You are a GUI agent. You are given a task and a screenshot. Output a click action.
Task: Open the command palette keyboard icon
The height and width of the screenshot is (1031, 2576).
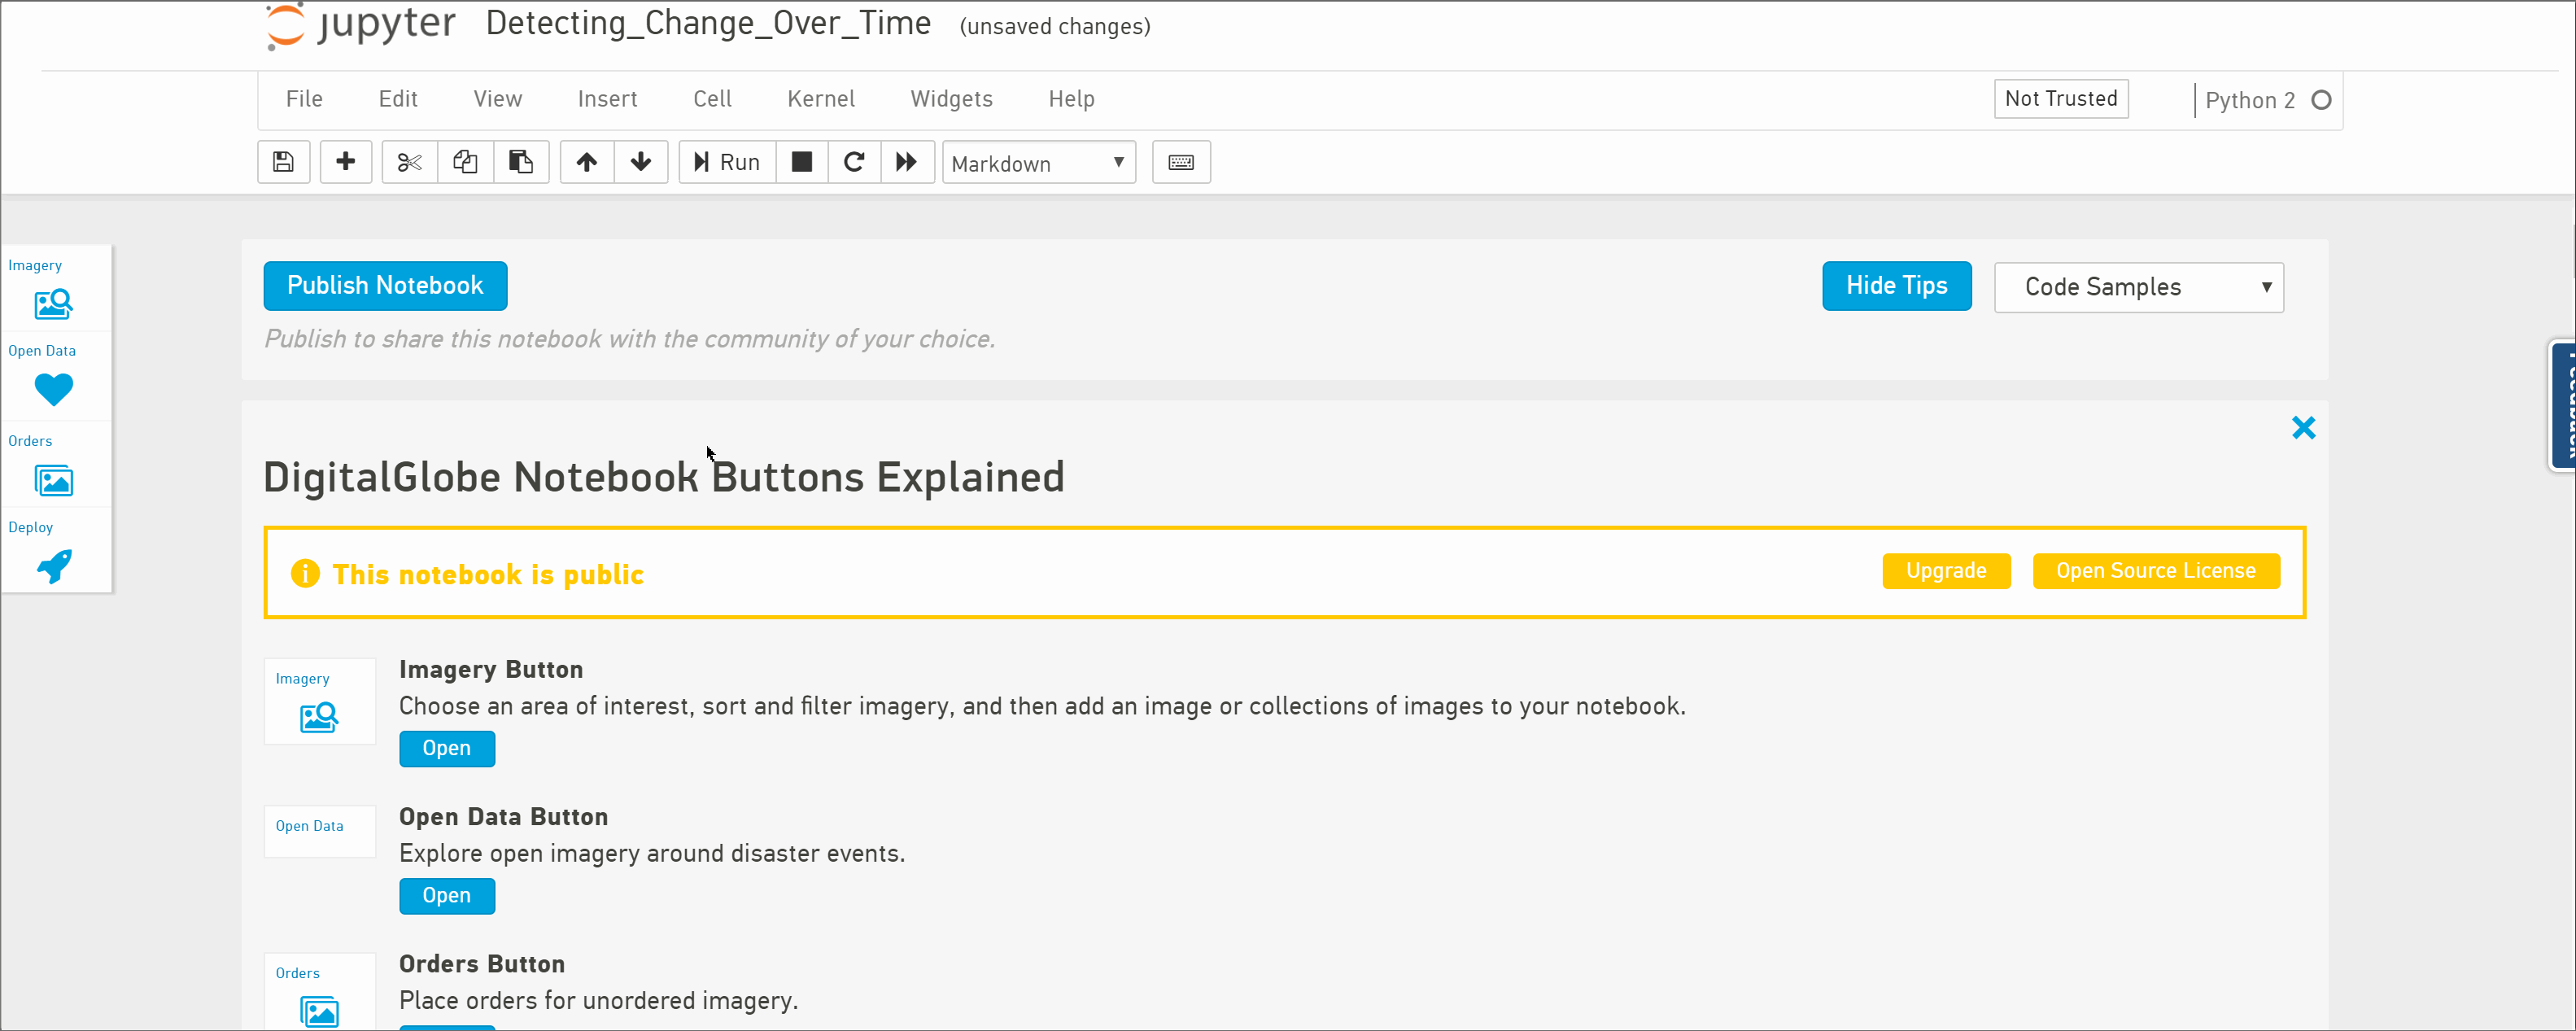click(x=1181, y=162)
